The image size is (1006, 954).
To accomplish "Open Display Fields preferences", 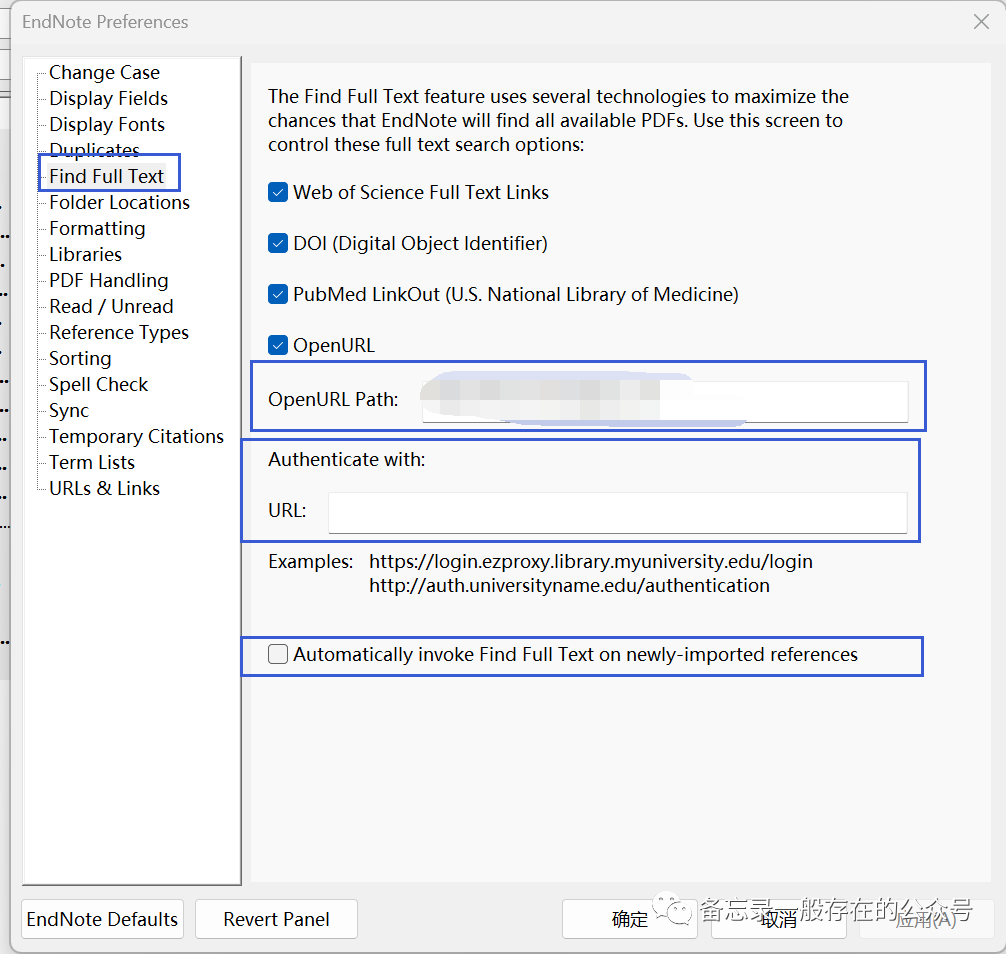I will (x=108, y=98).
